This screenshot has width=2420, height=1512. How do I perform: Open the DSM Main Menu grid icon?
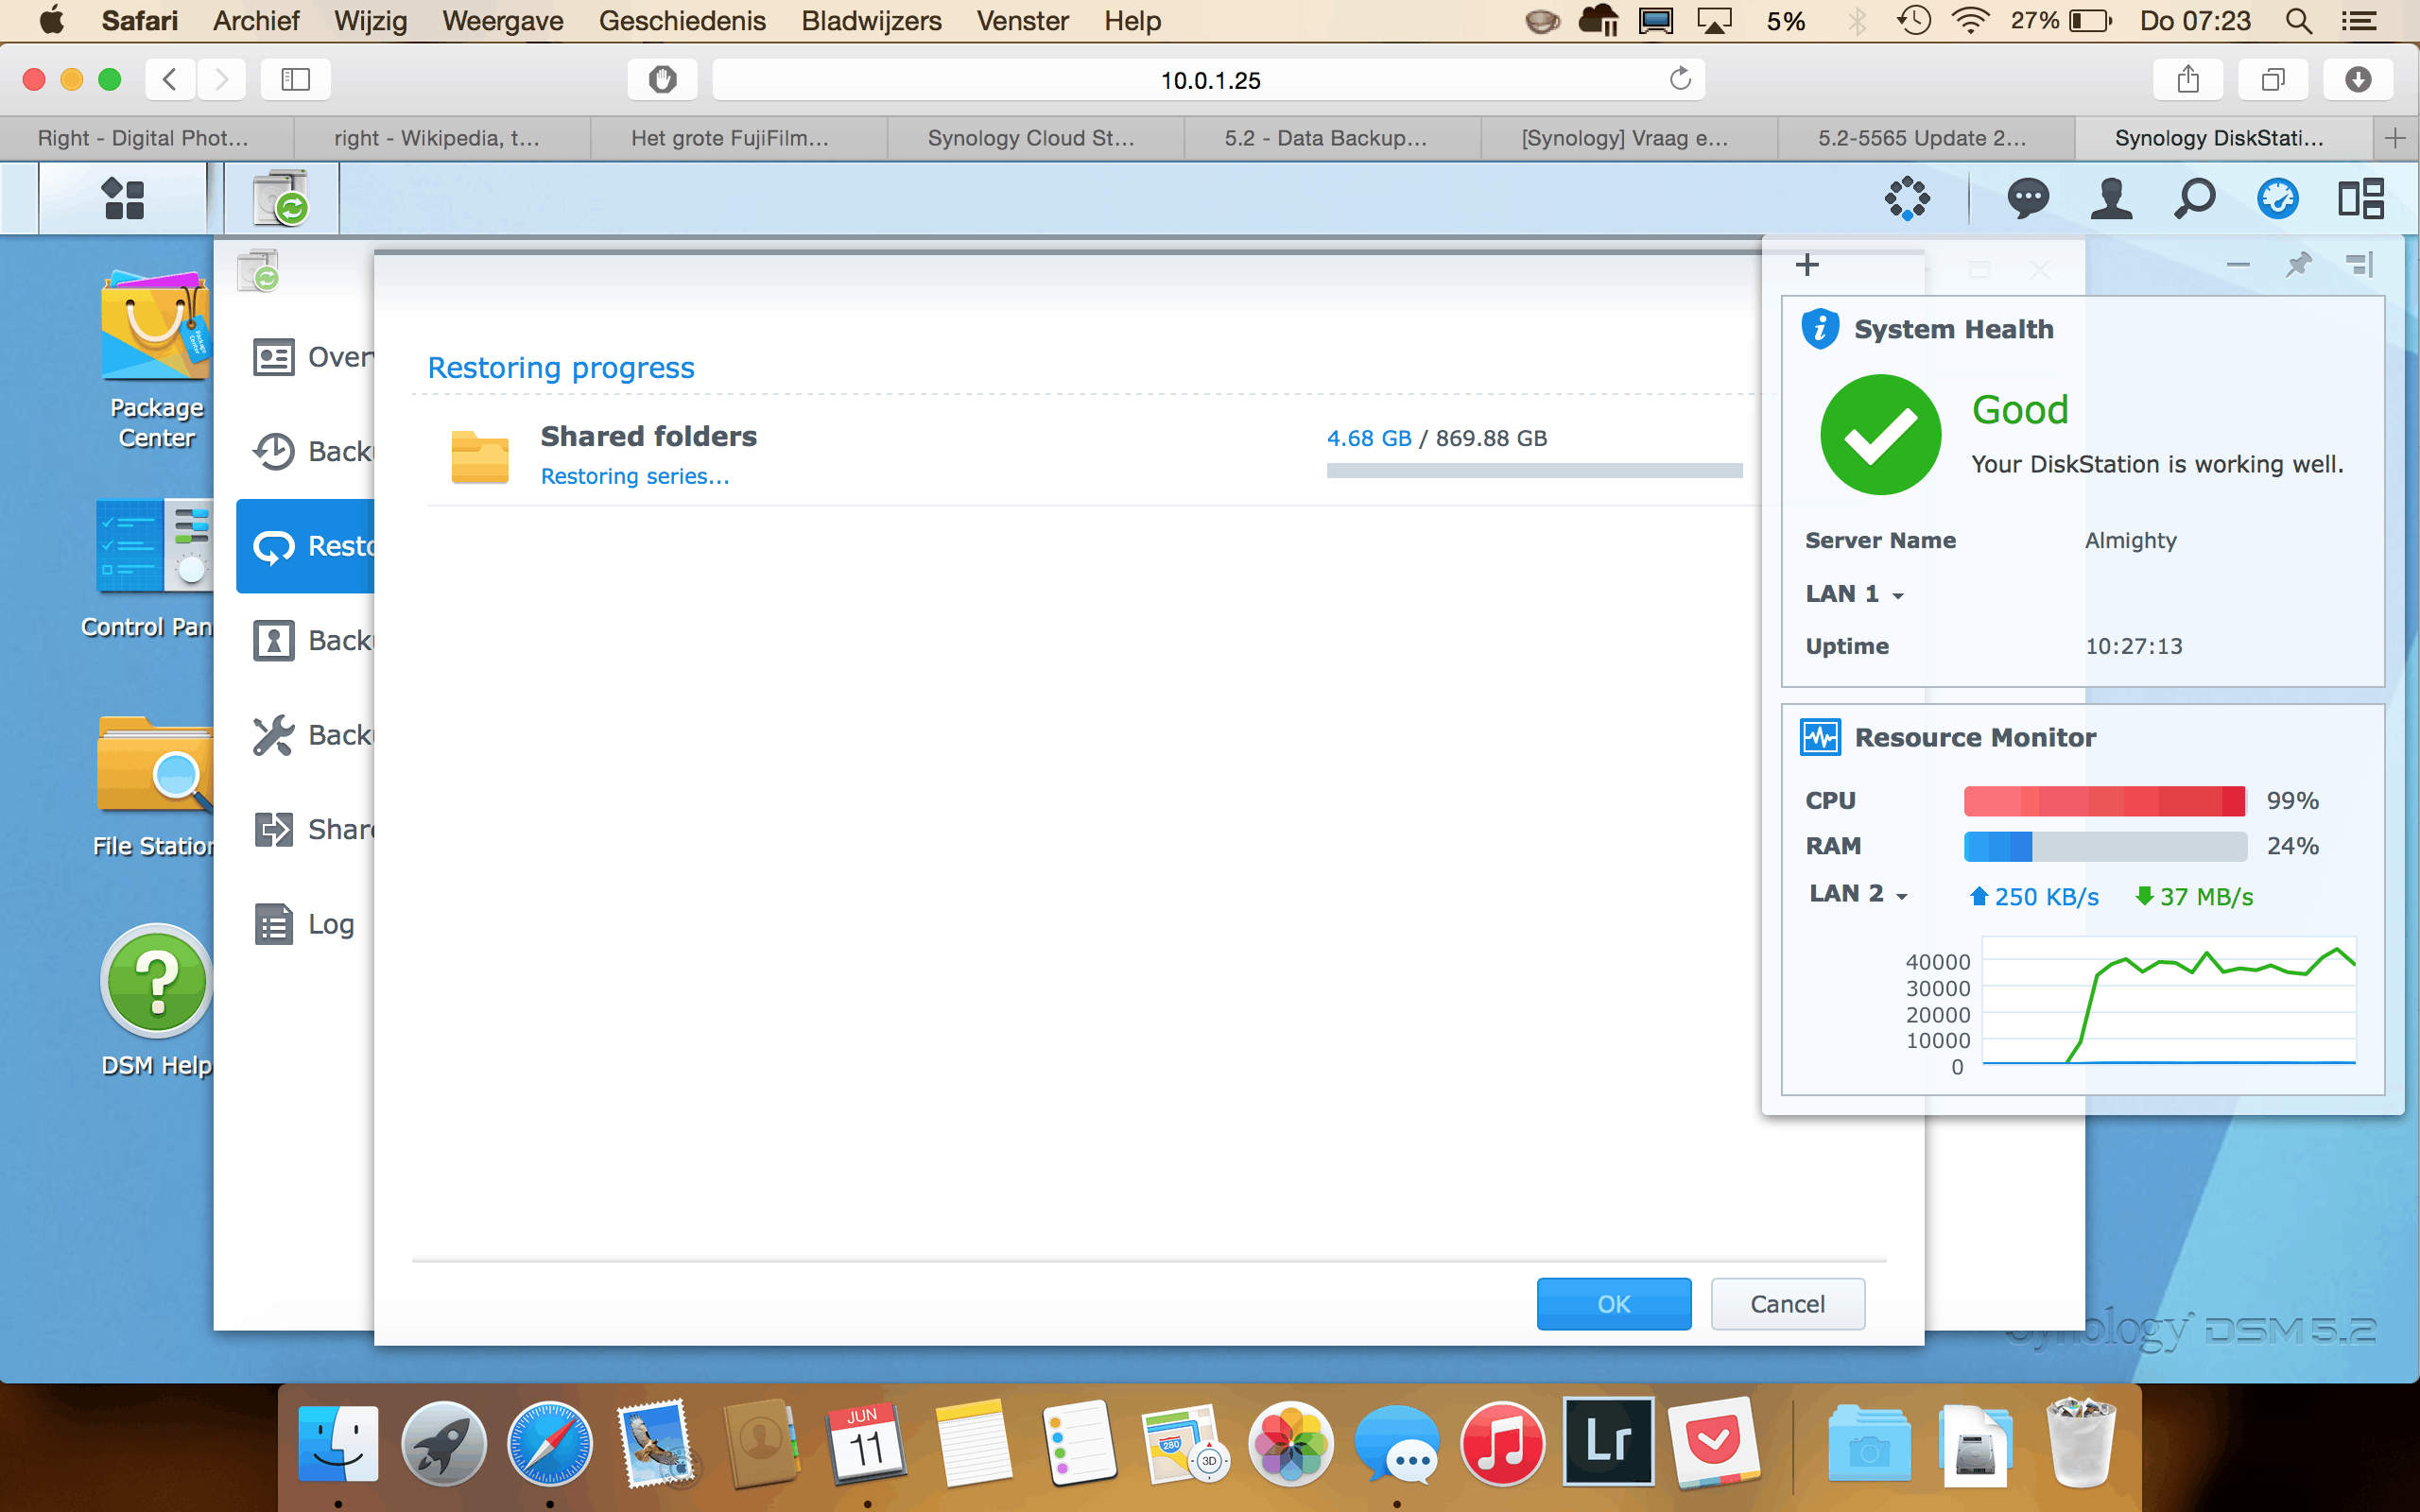tap(123, 199)
